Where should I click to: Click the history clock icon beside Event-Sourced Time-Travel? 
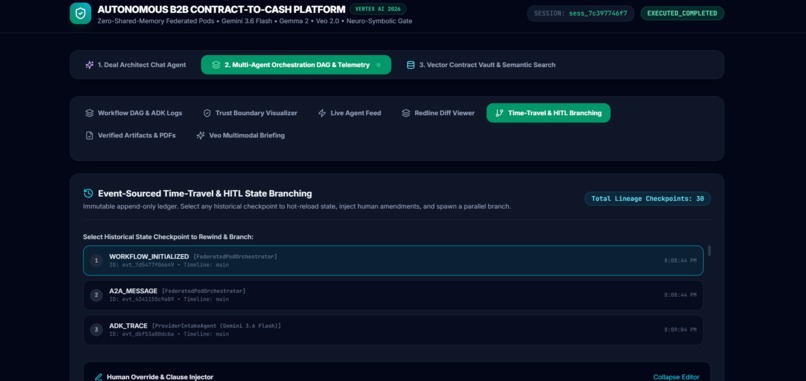(x=88, y=193)
